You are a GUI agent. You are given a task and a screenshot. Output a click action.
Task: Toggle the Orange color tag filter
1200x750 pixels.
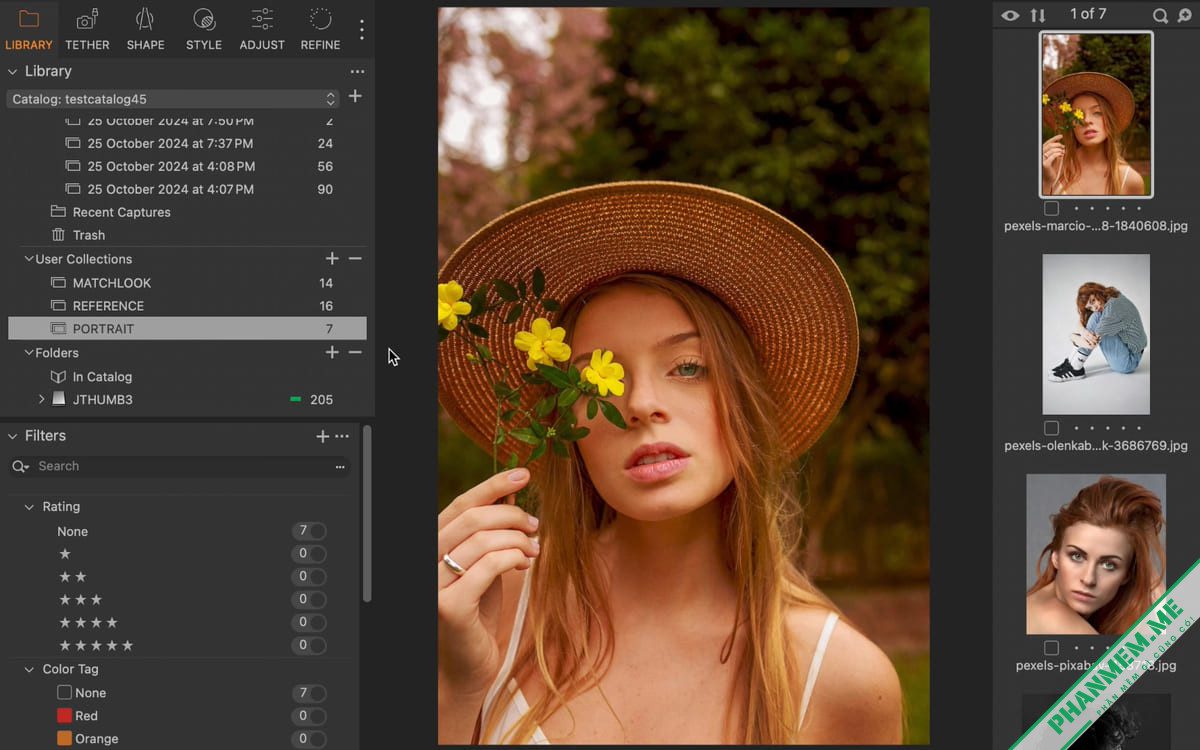(x=310, y=739)
